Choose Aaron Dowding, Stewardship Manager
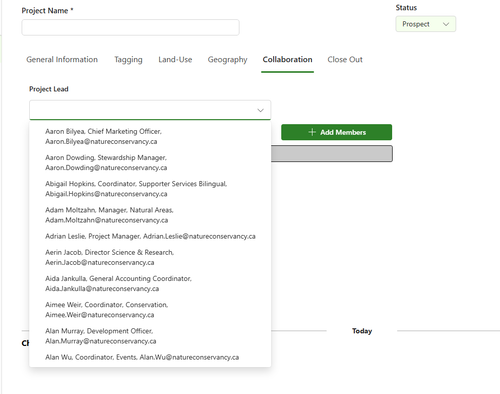This screenshot has width=500, height=394. click(x=150, y=163)
